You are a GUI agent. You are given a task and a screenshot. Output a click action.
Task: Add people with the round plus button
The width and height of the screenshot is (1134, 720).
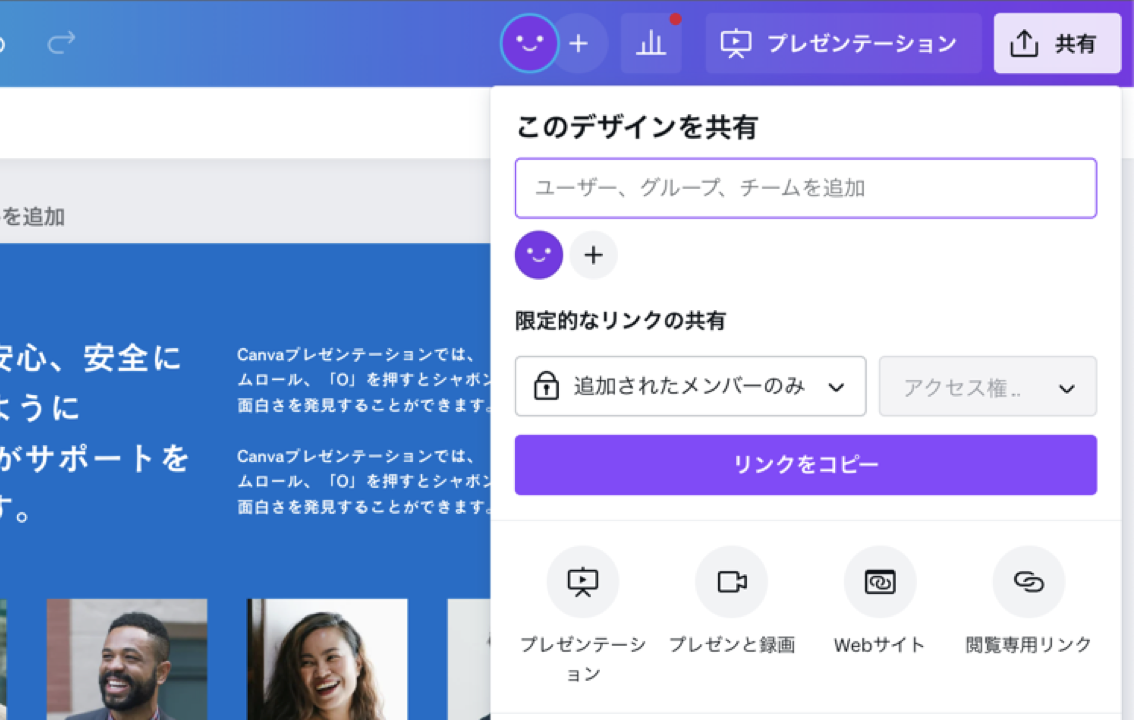[x=594, y=255]
